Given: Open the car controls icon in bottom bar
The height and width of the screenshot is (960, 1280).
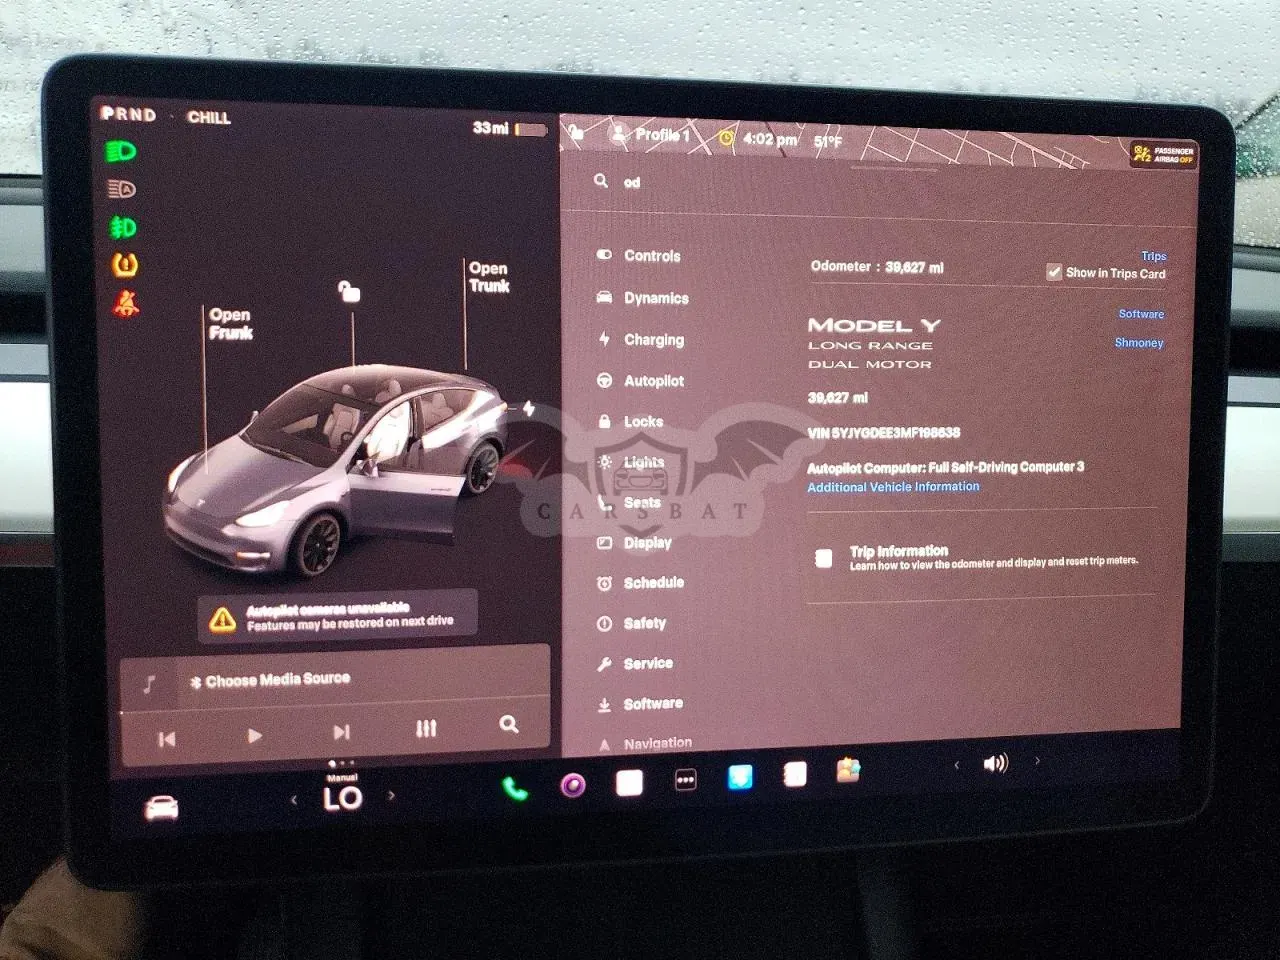Looking at the screenshot, I should click(161, 807).
